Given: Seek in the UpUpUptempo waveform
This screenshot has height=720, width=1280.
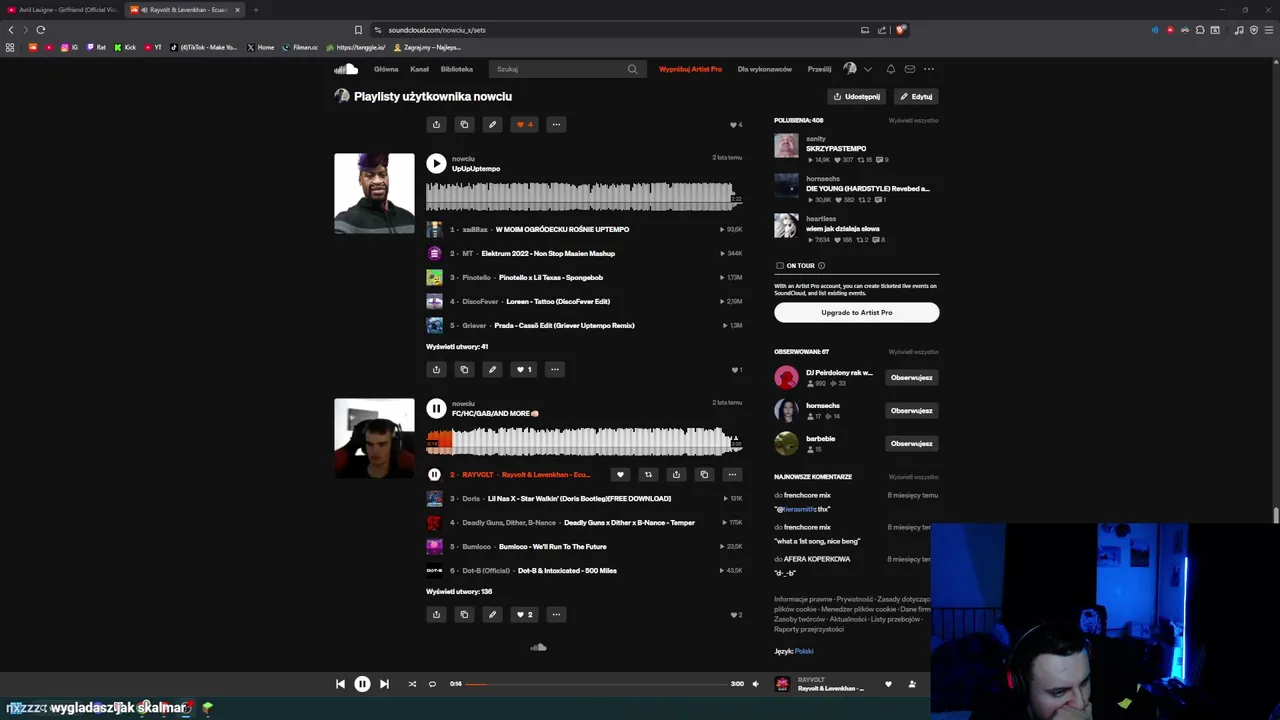Looking at the screenshot, I should [584, 196].
